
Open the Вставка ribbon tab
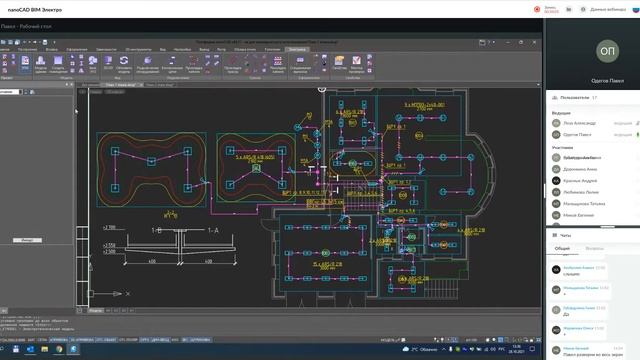click(x=51, y=49)
